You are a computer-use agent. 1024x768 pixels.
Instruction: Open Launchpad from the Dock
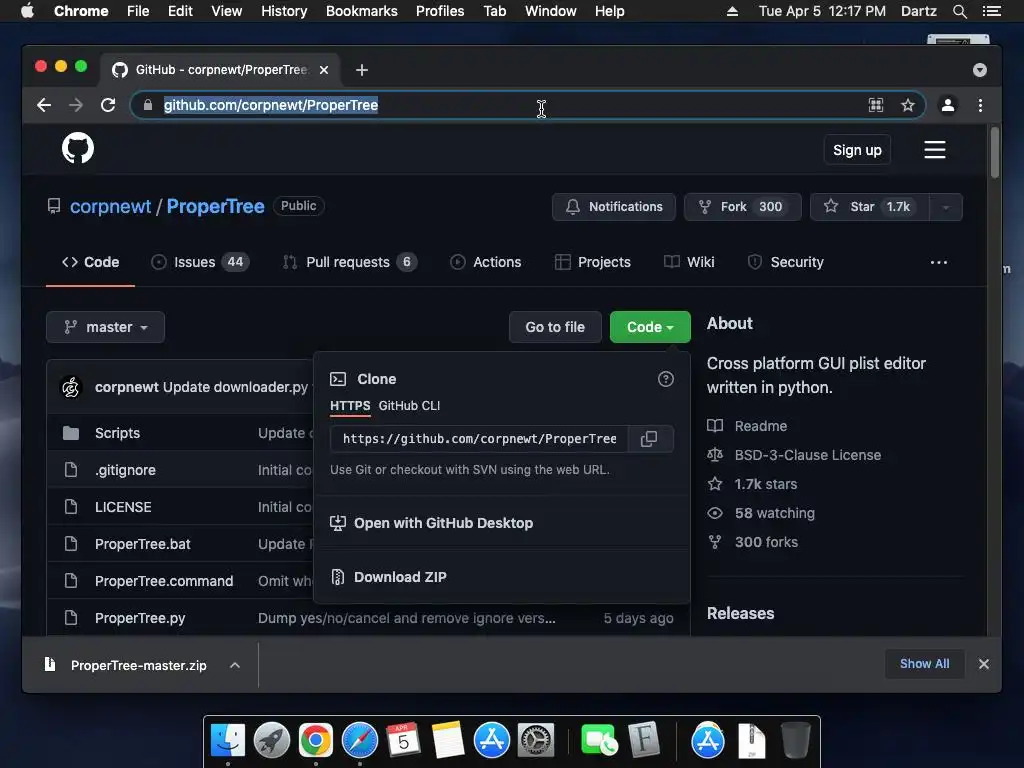pos(272,741)
